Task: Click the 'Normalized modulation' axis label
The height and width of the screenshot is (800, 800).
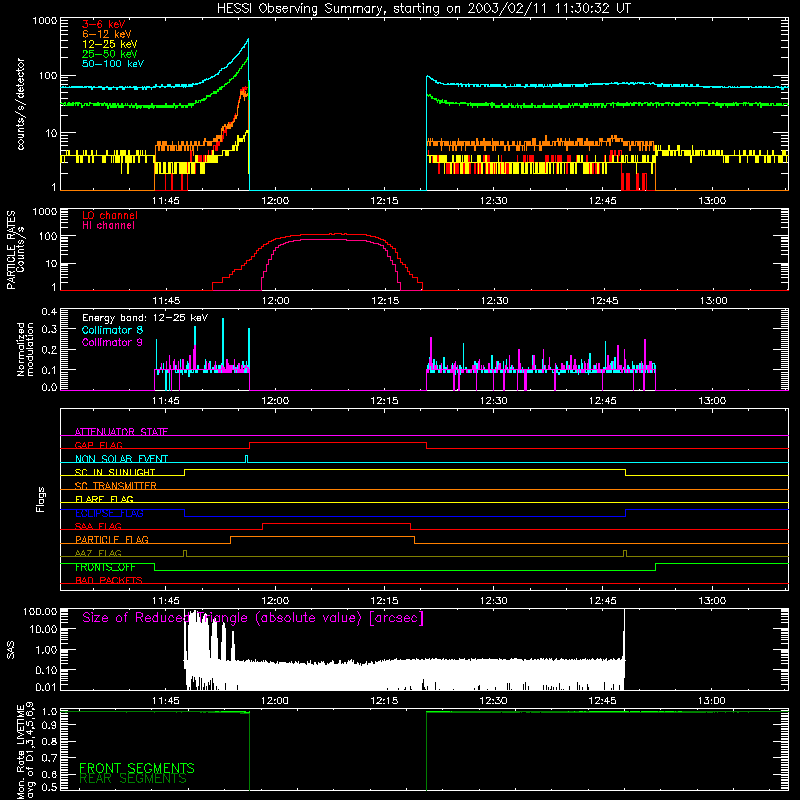Action: 25,349
